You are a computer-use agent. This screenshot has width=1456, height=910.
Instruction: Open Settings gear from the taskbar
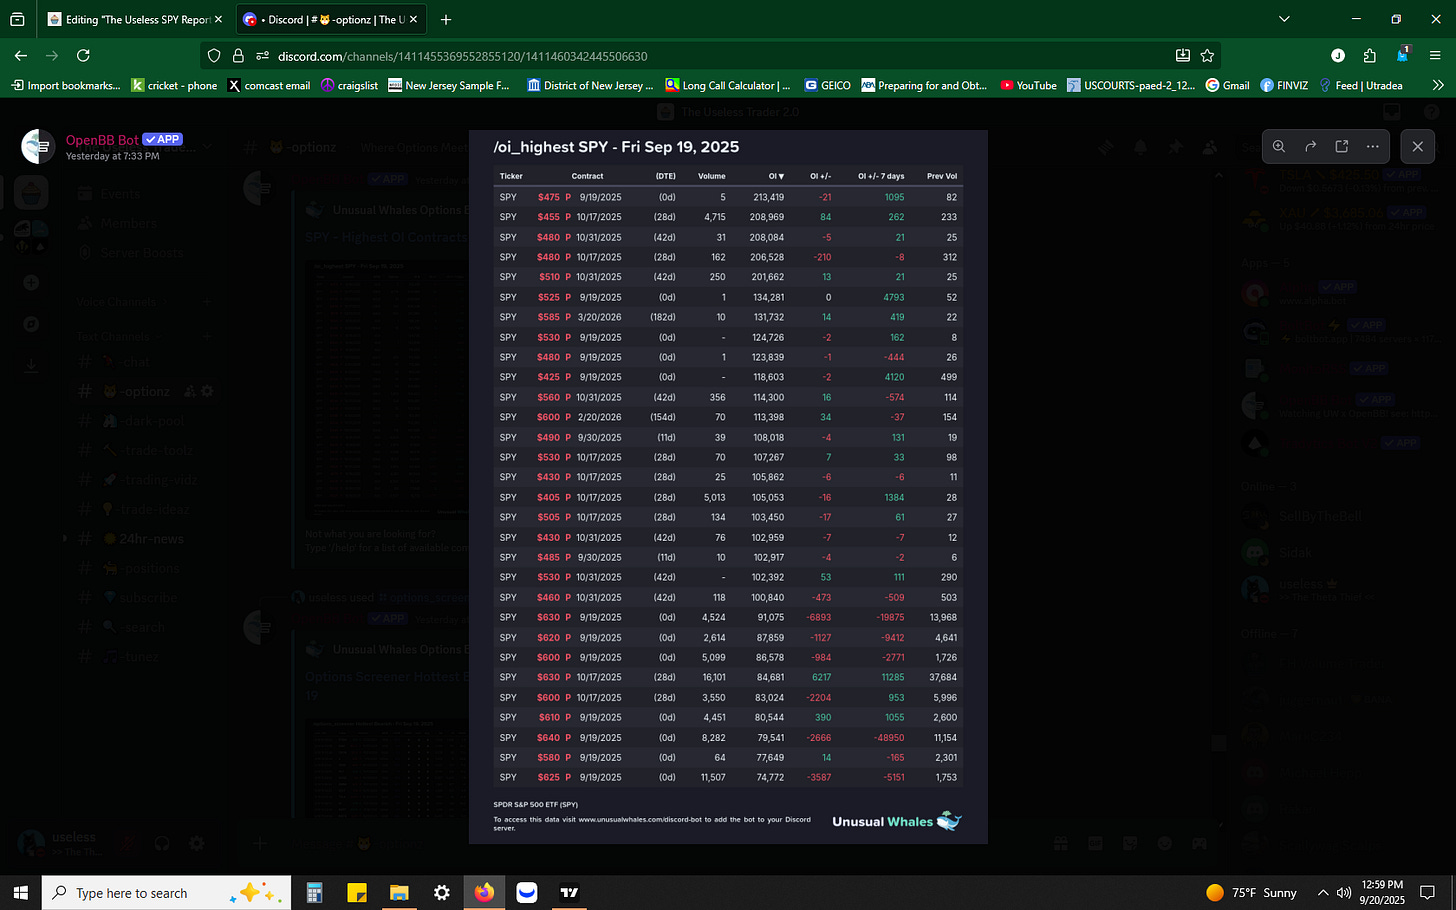441,892
